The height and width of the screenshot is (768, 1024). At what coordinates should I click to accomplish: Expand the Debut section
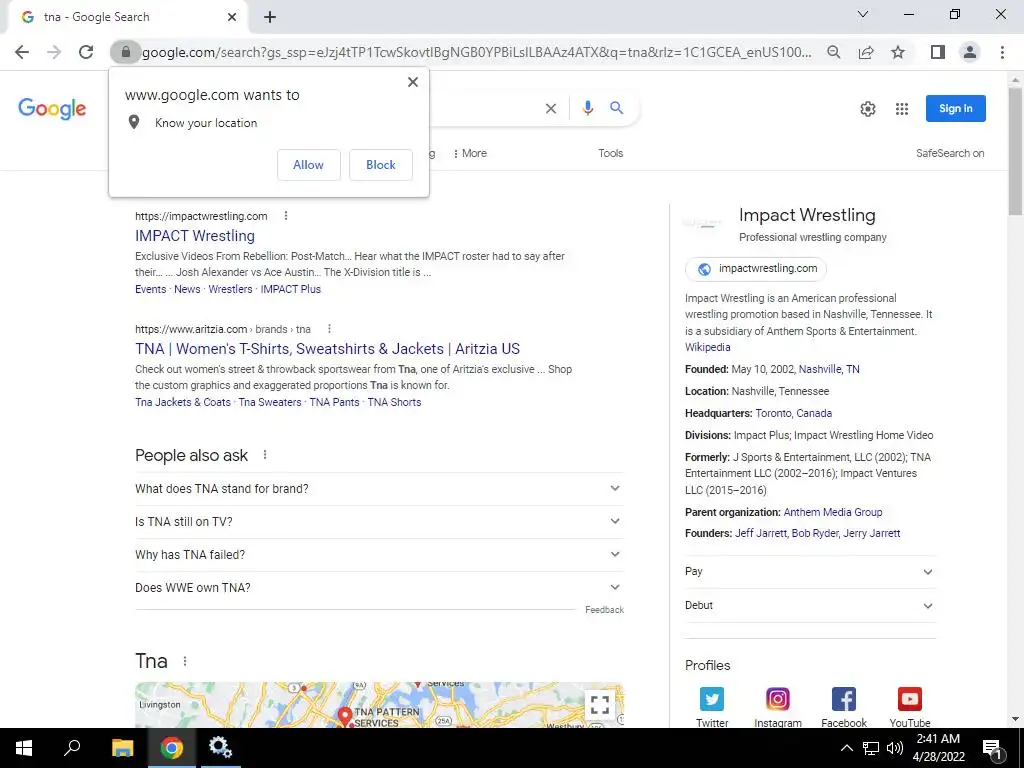tap(810, 605)
